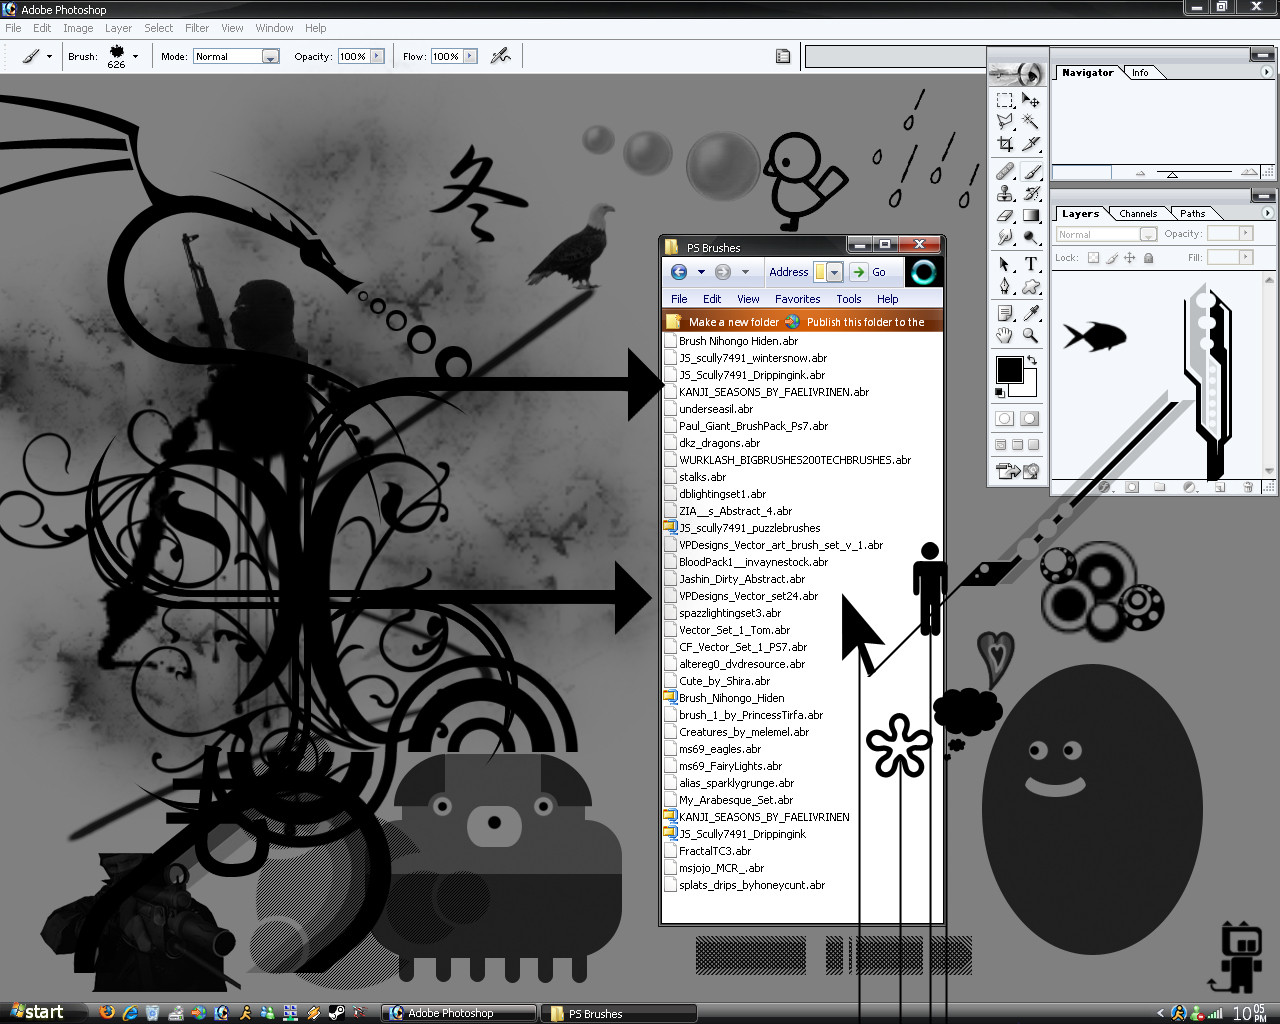This screenshot has height=1024, width=1280.
Task: Open the Windows start menu
Action: point(37,1012)
